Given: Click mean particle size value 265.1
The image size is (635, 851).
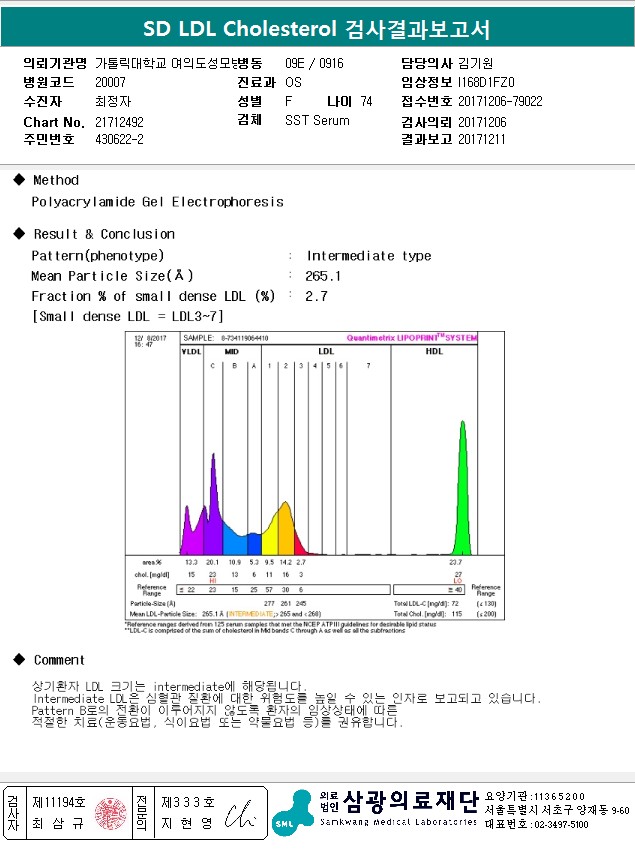Looking at the screenshot, I should point(323,276).
